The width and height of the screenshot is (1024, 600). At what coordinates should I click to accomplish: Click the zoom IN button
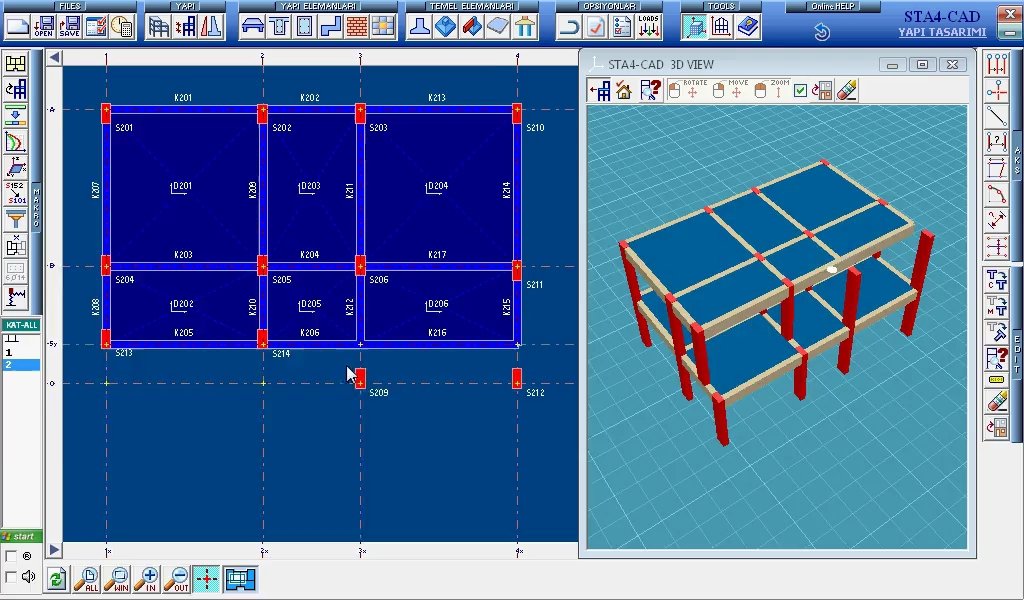147,579
